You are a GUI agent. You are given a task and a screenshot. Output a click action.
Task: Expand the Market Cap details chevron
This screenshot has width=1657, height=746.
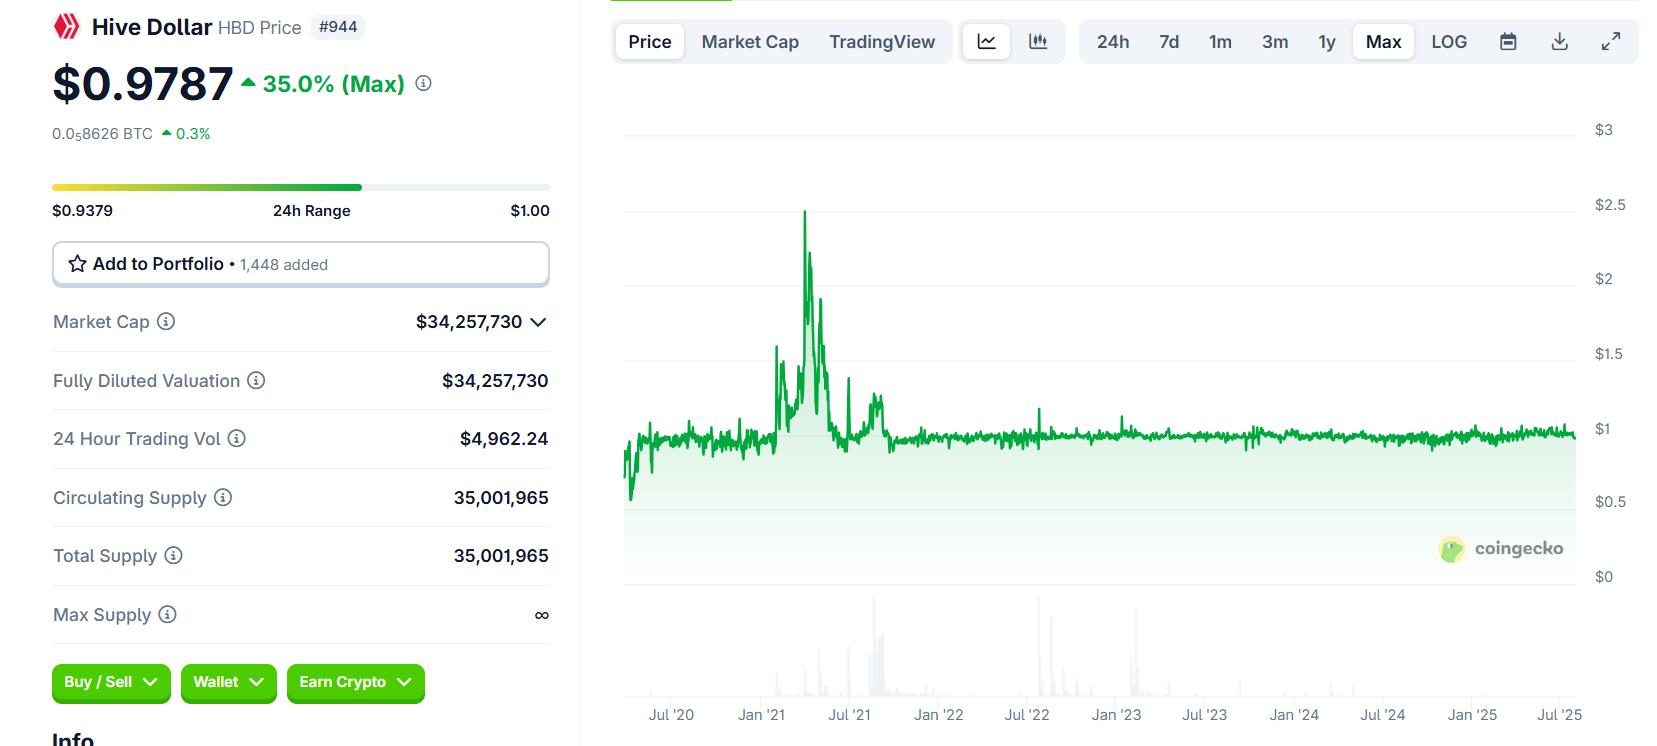click(x=538, y=322)
